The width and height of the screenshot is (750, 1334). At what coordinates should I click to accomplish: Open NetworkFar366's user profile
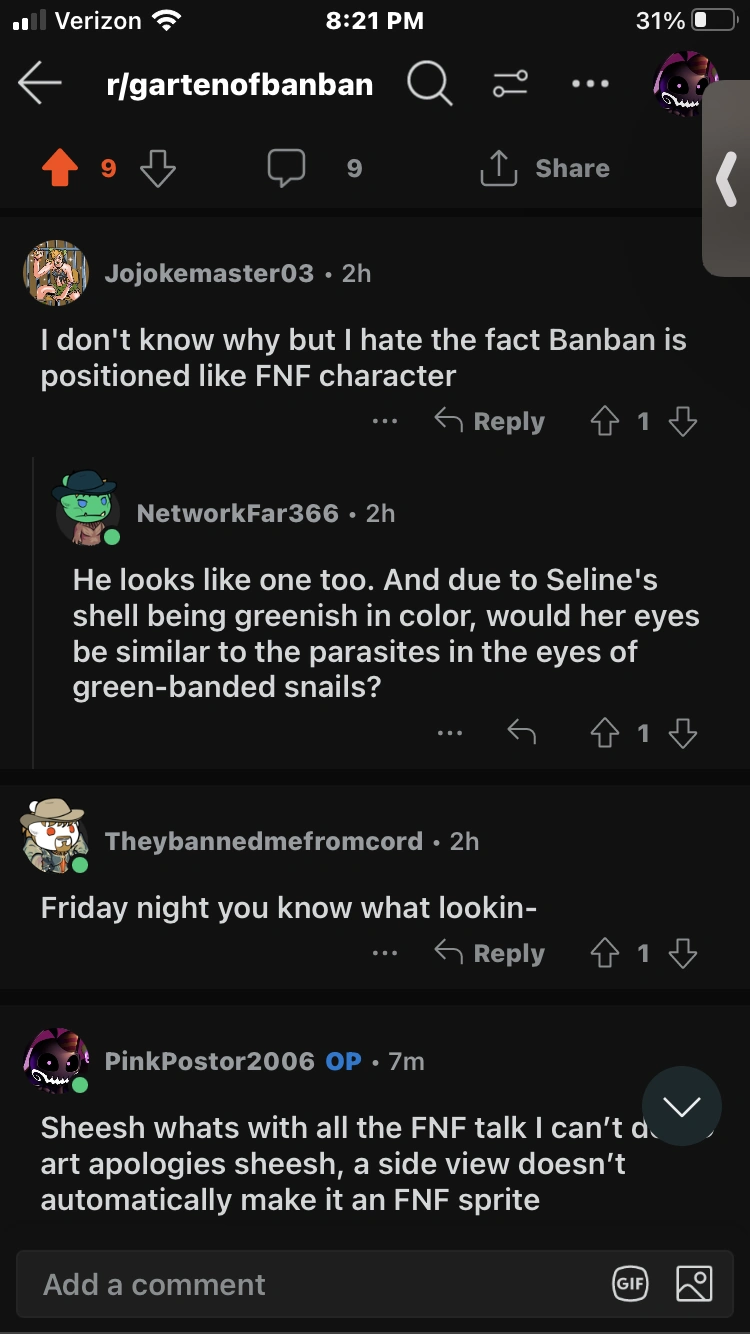coord(237,513)
